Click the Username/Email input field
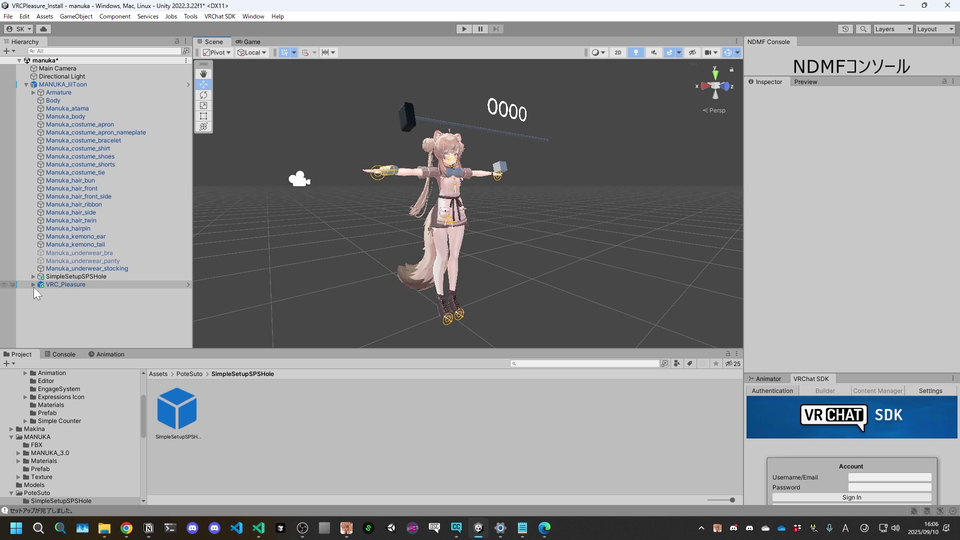Viewport: 960px width, 540px height. [890, 477]
